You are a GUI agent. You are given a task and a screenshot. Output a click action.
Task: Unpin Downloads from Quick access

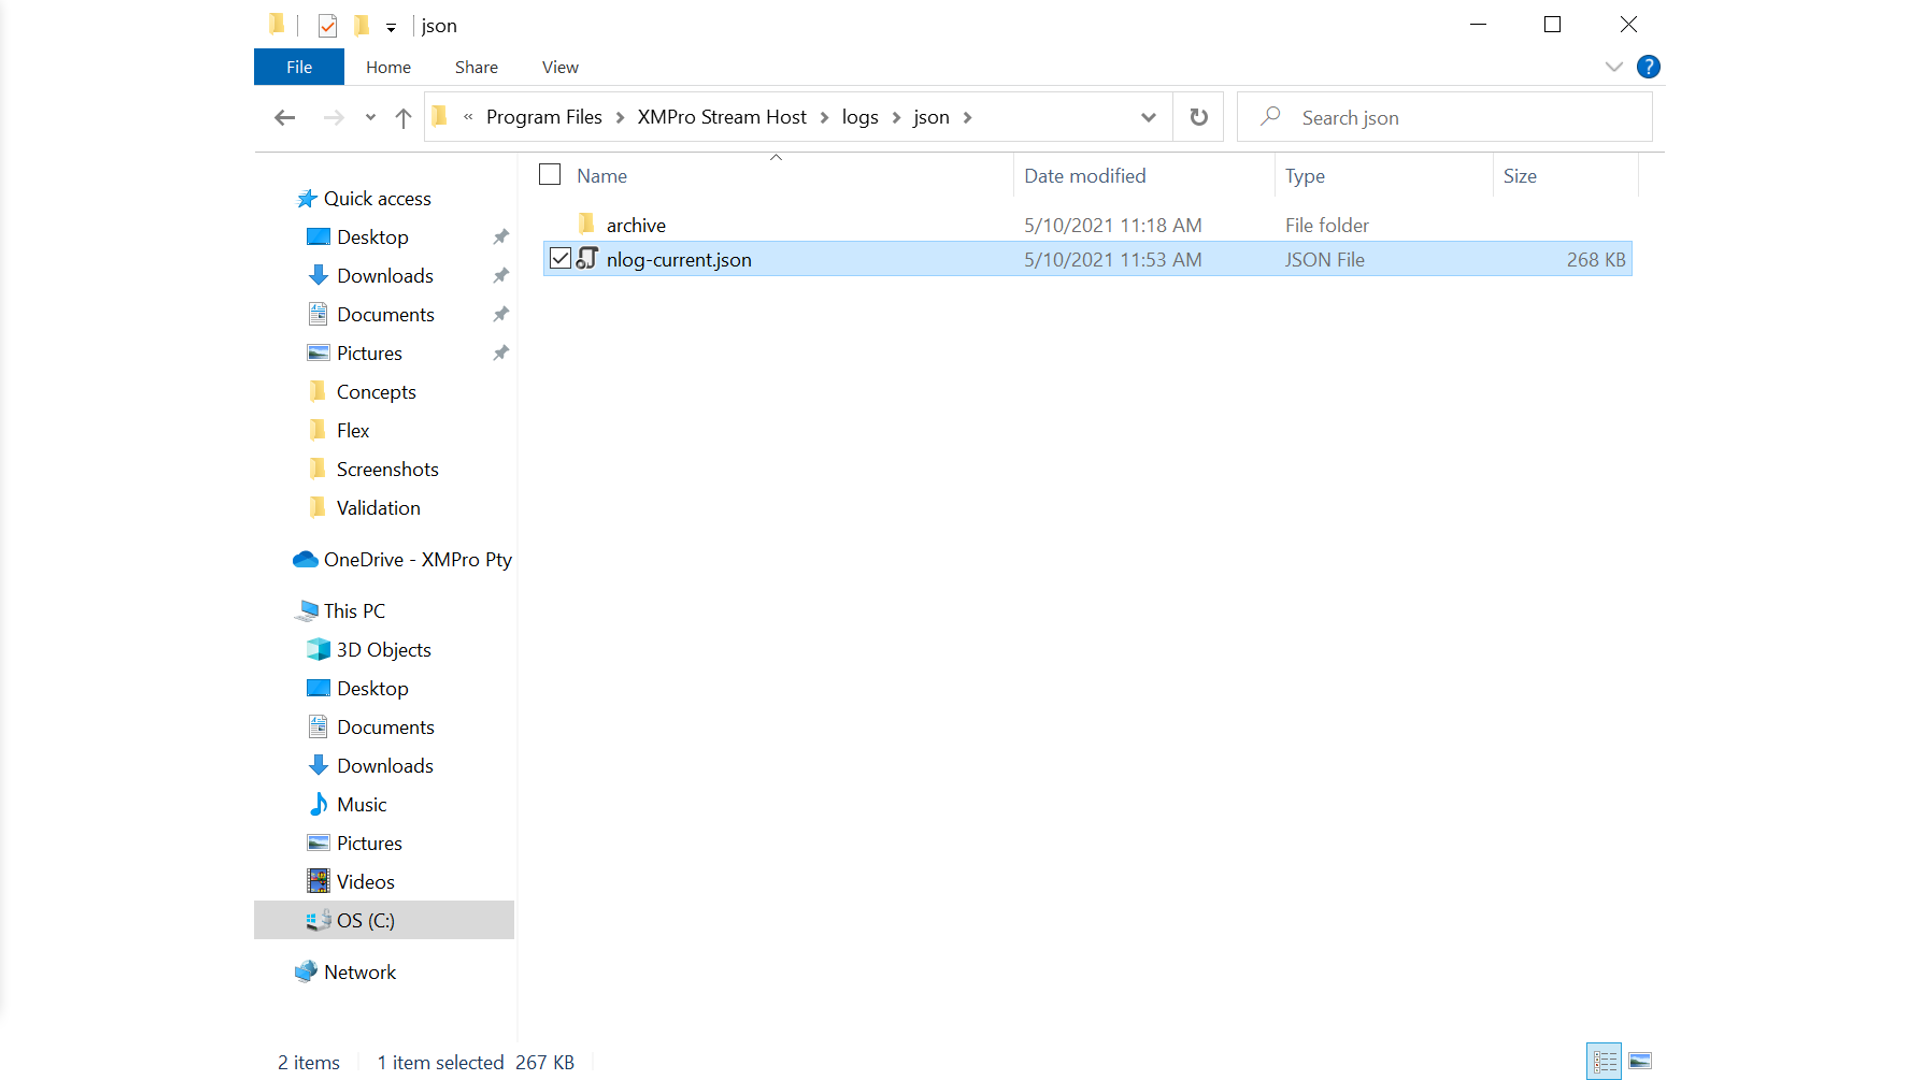500,275
